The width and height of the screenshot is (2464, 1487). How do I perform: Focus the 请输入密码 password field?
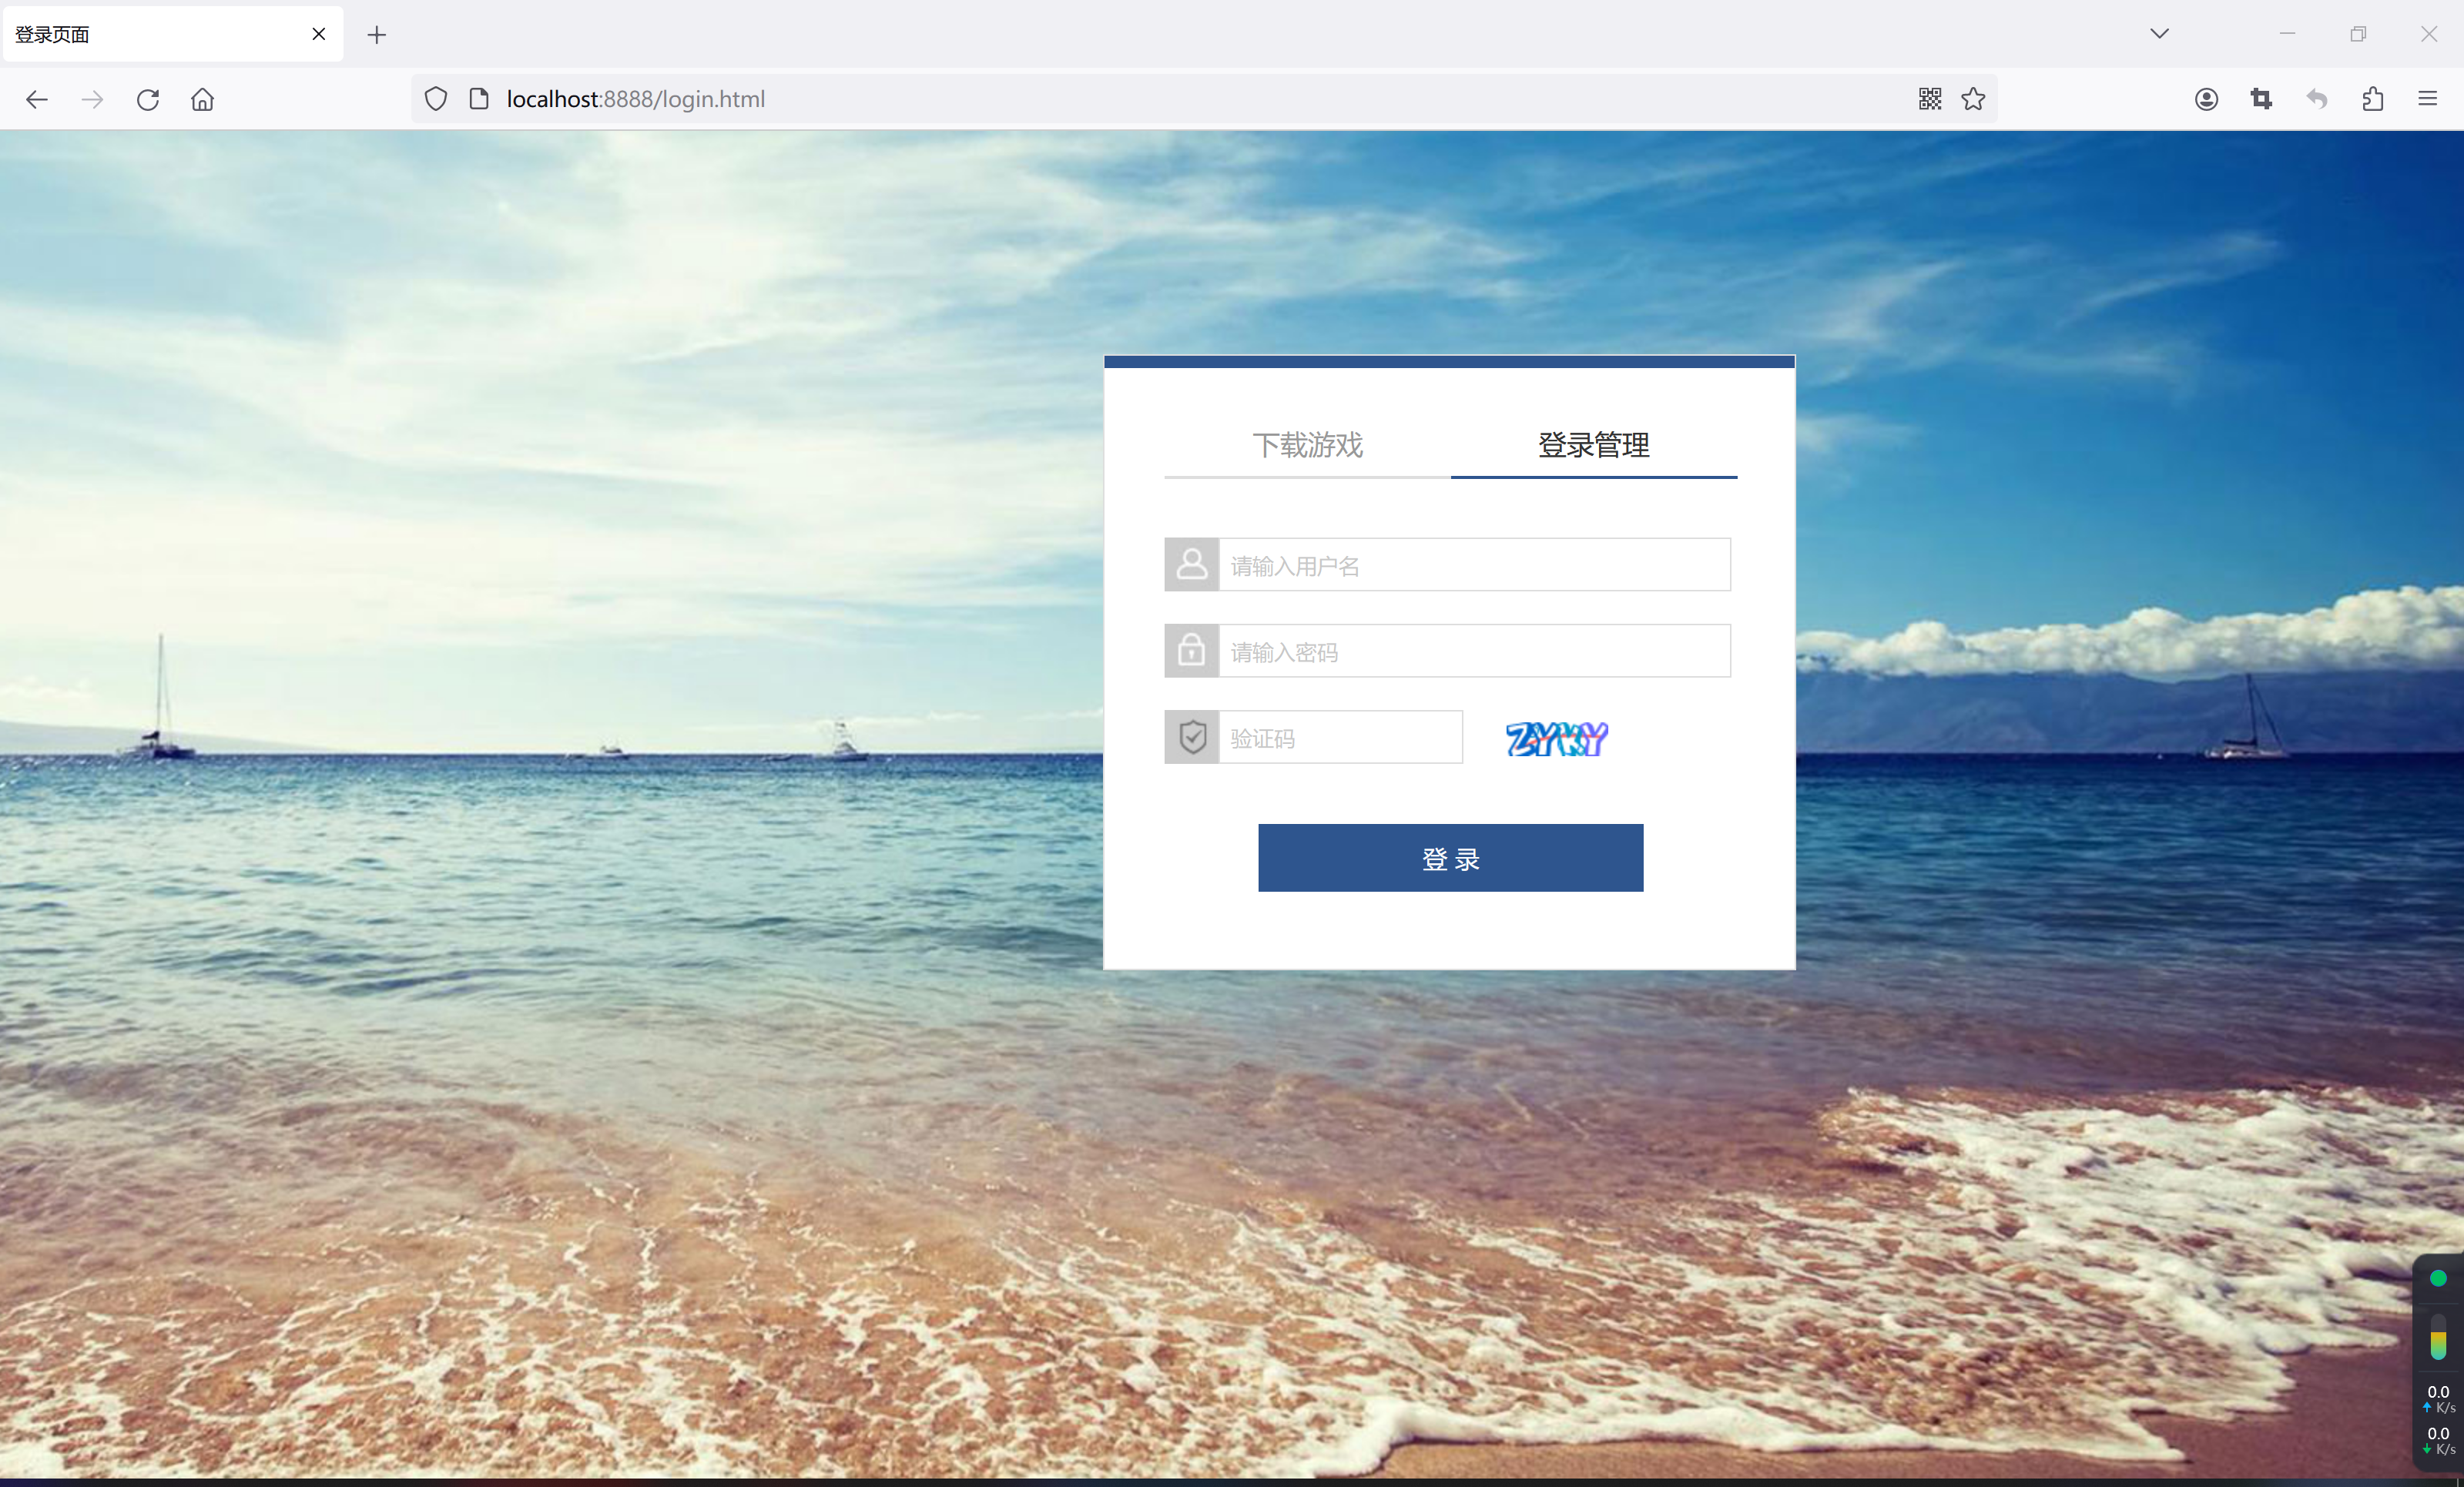(1474, 651)
